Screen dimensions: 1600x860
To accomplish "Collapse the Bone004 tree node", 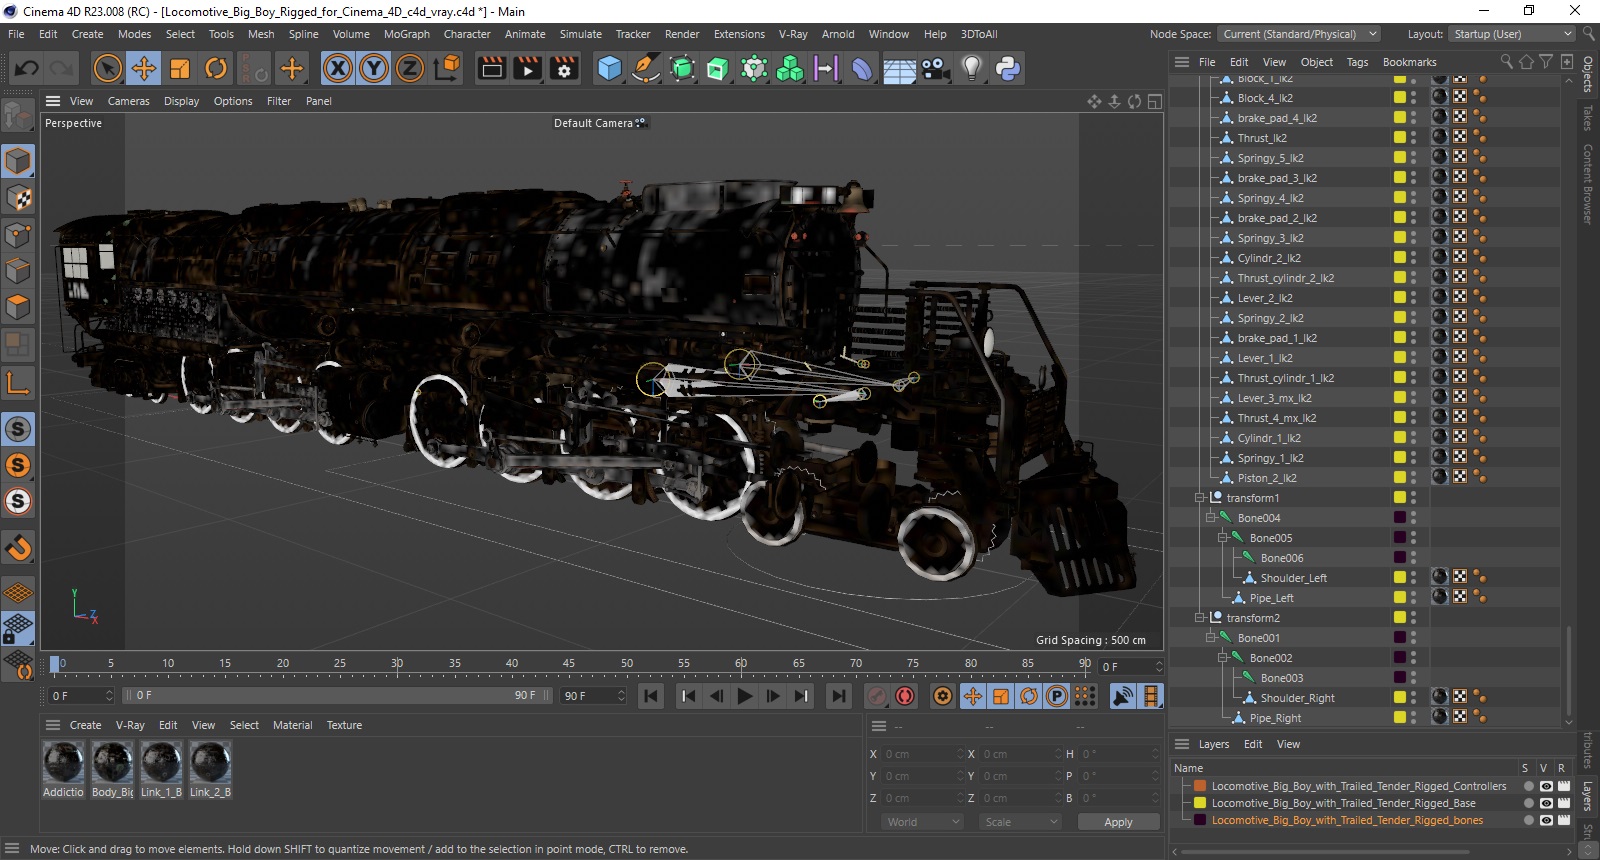I will pos(1210,518).
